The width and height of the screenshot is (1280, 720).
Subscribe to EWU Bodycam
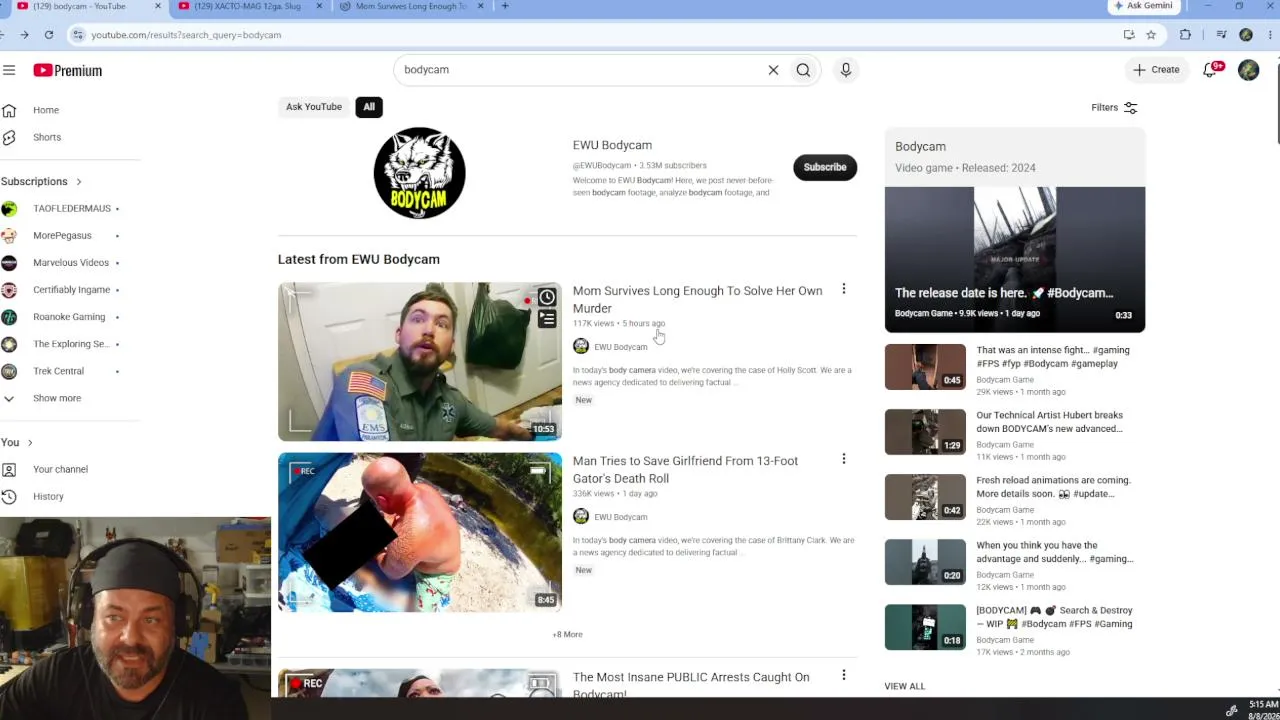click(x=825, y=167)
